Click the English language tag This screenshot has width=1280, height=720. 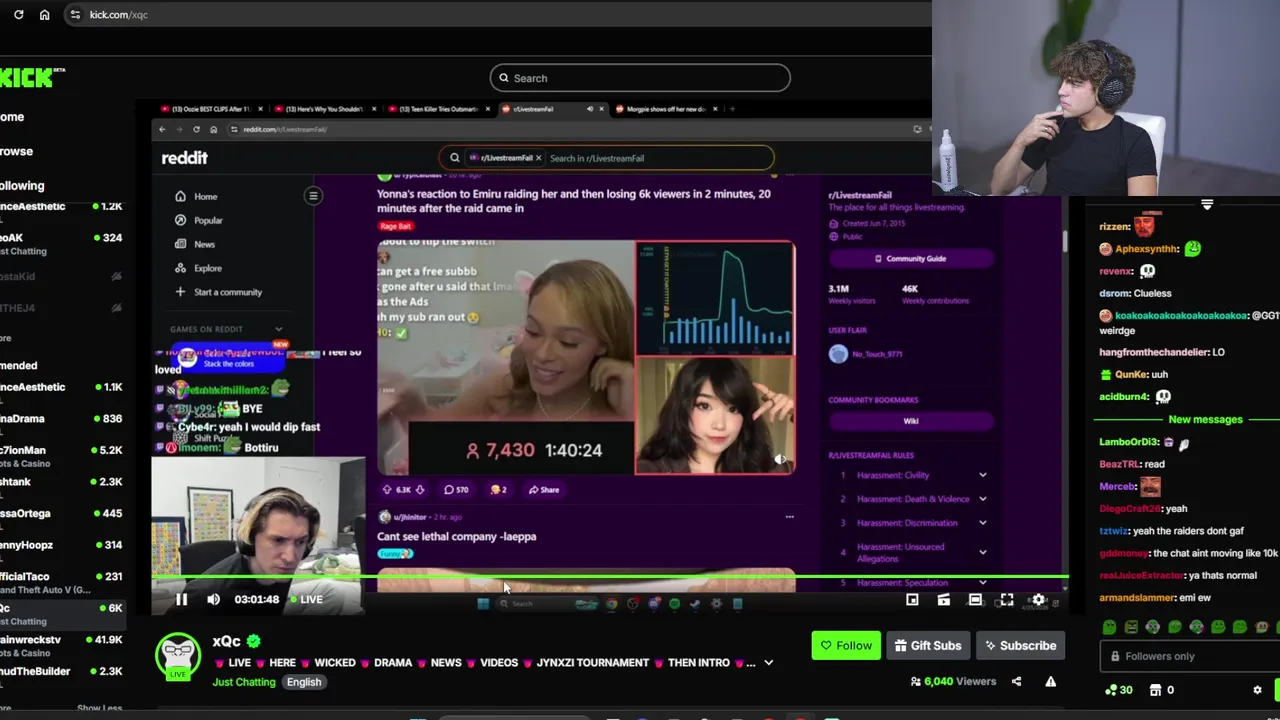point(304,682)
